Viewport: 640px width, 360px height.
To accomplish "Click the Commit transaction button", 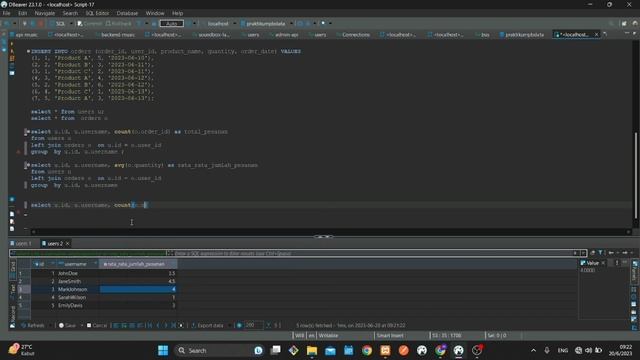I will [90, 24].
